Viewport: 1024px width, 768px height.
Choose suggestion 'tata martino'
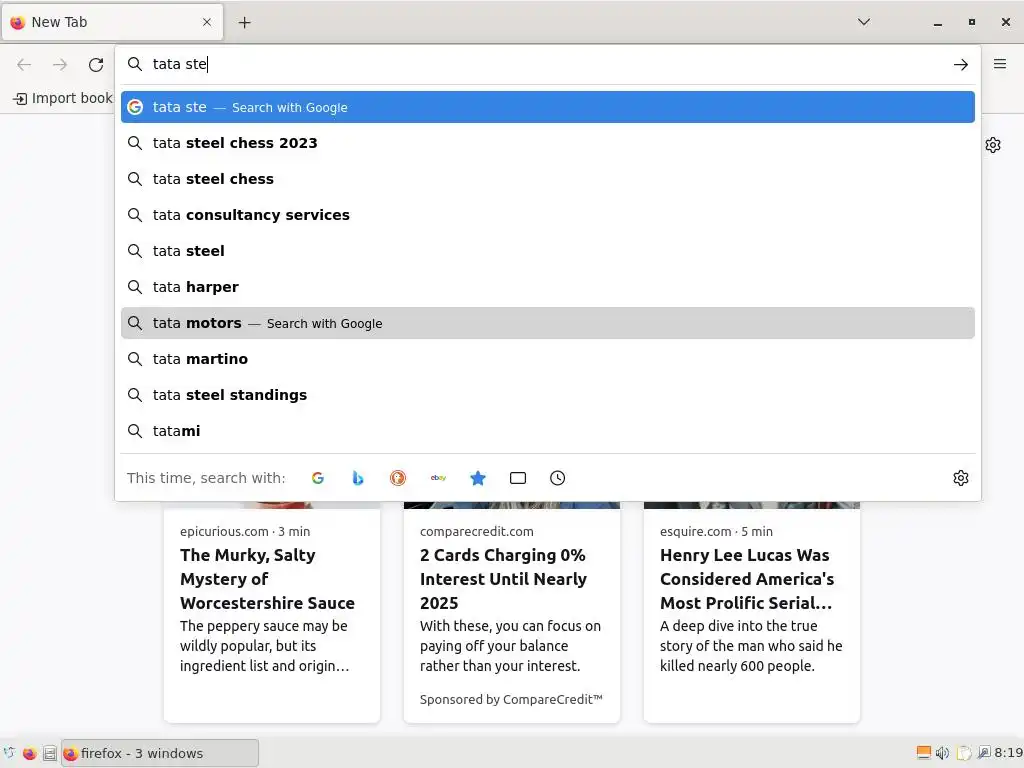coord(547,359)
